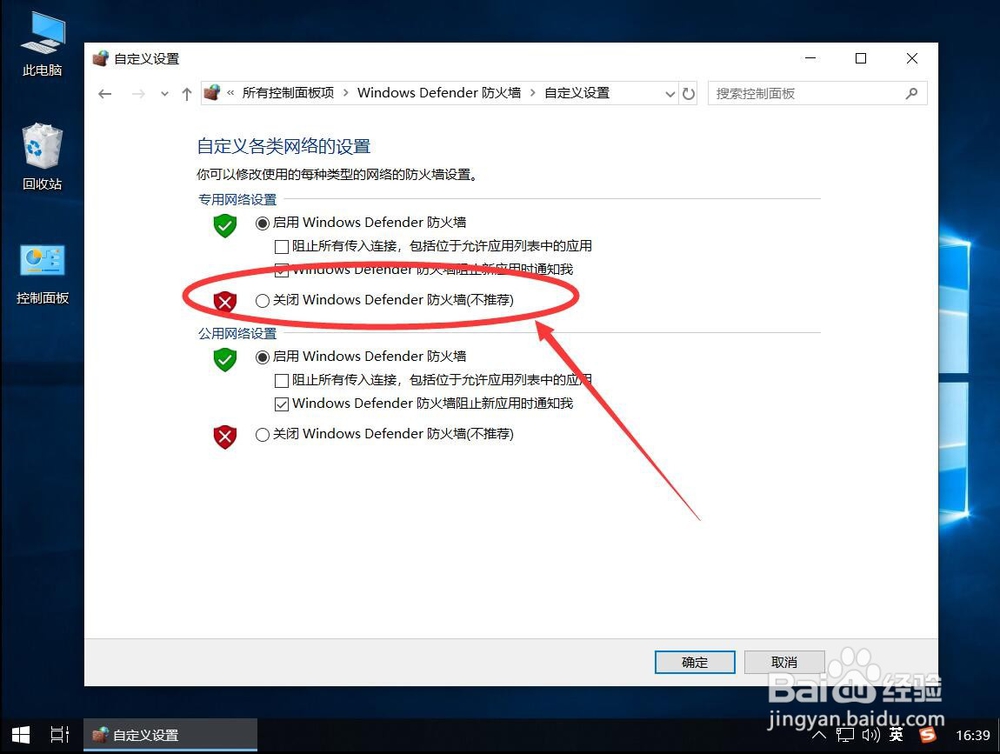The image size is (1000, 754).
Task: Refresh the control panel page
Action: point(688,94)
